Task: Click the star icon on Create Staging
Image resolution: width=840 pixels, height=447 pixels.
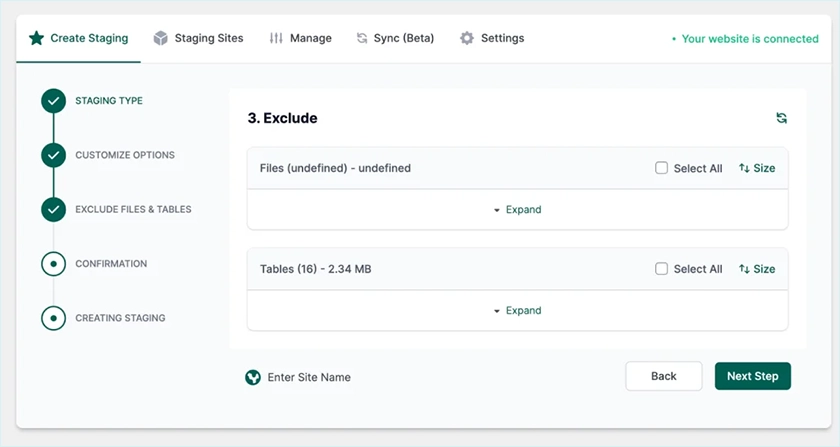Action: pyautogui.click(x=36, y=38)
